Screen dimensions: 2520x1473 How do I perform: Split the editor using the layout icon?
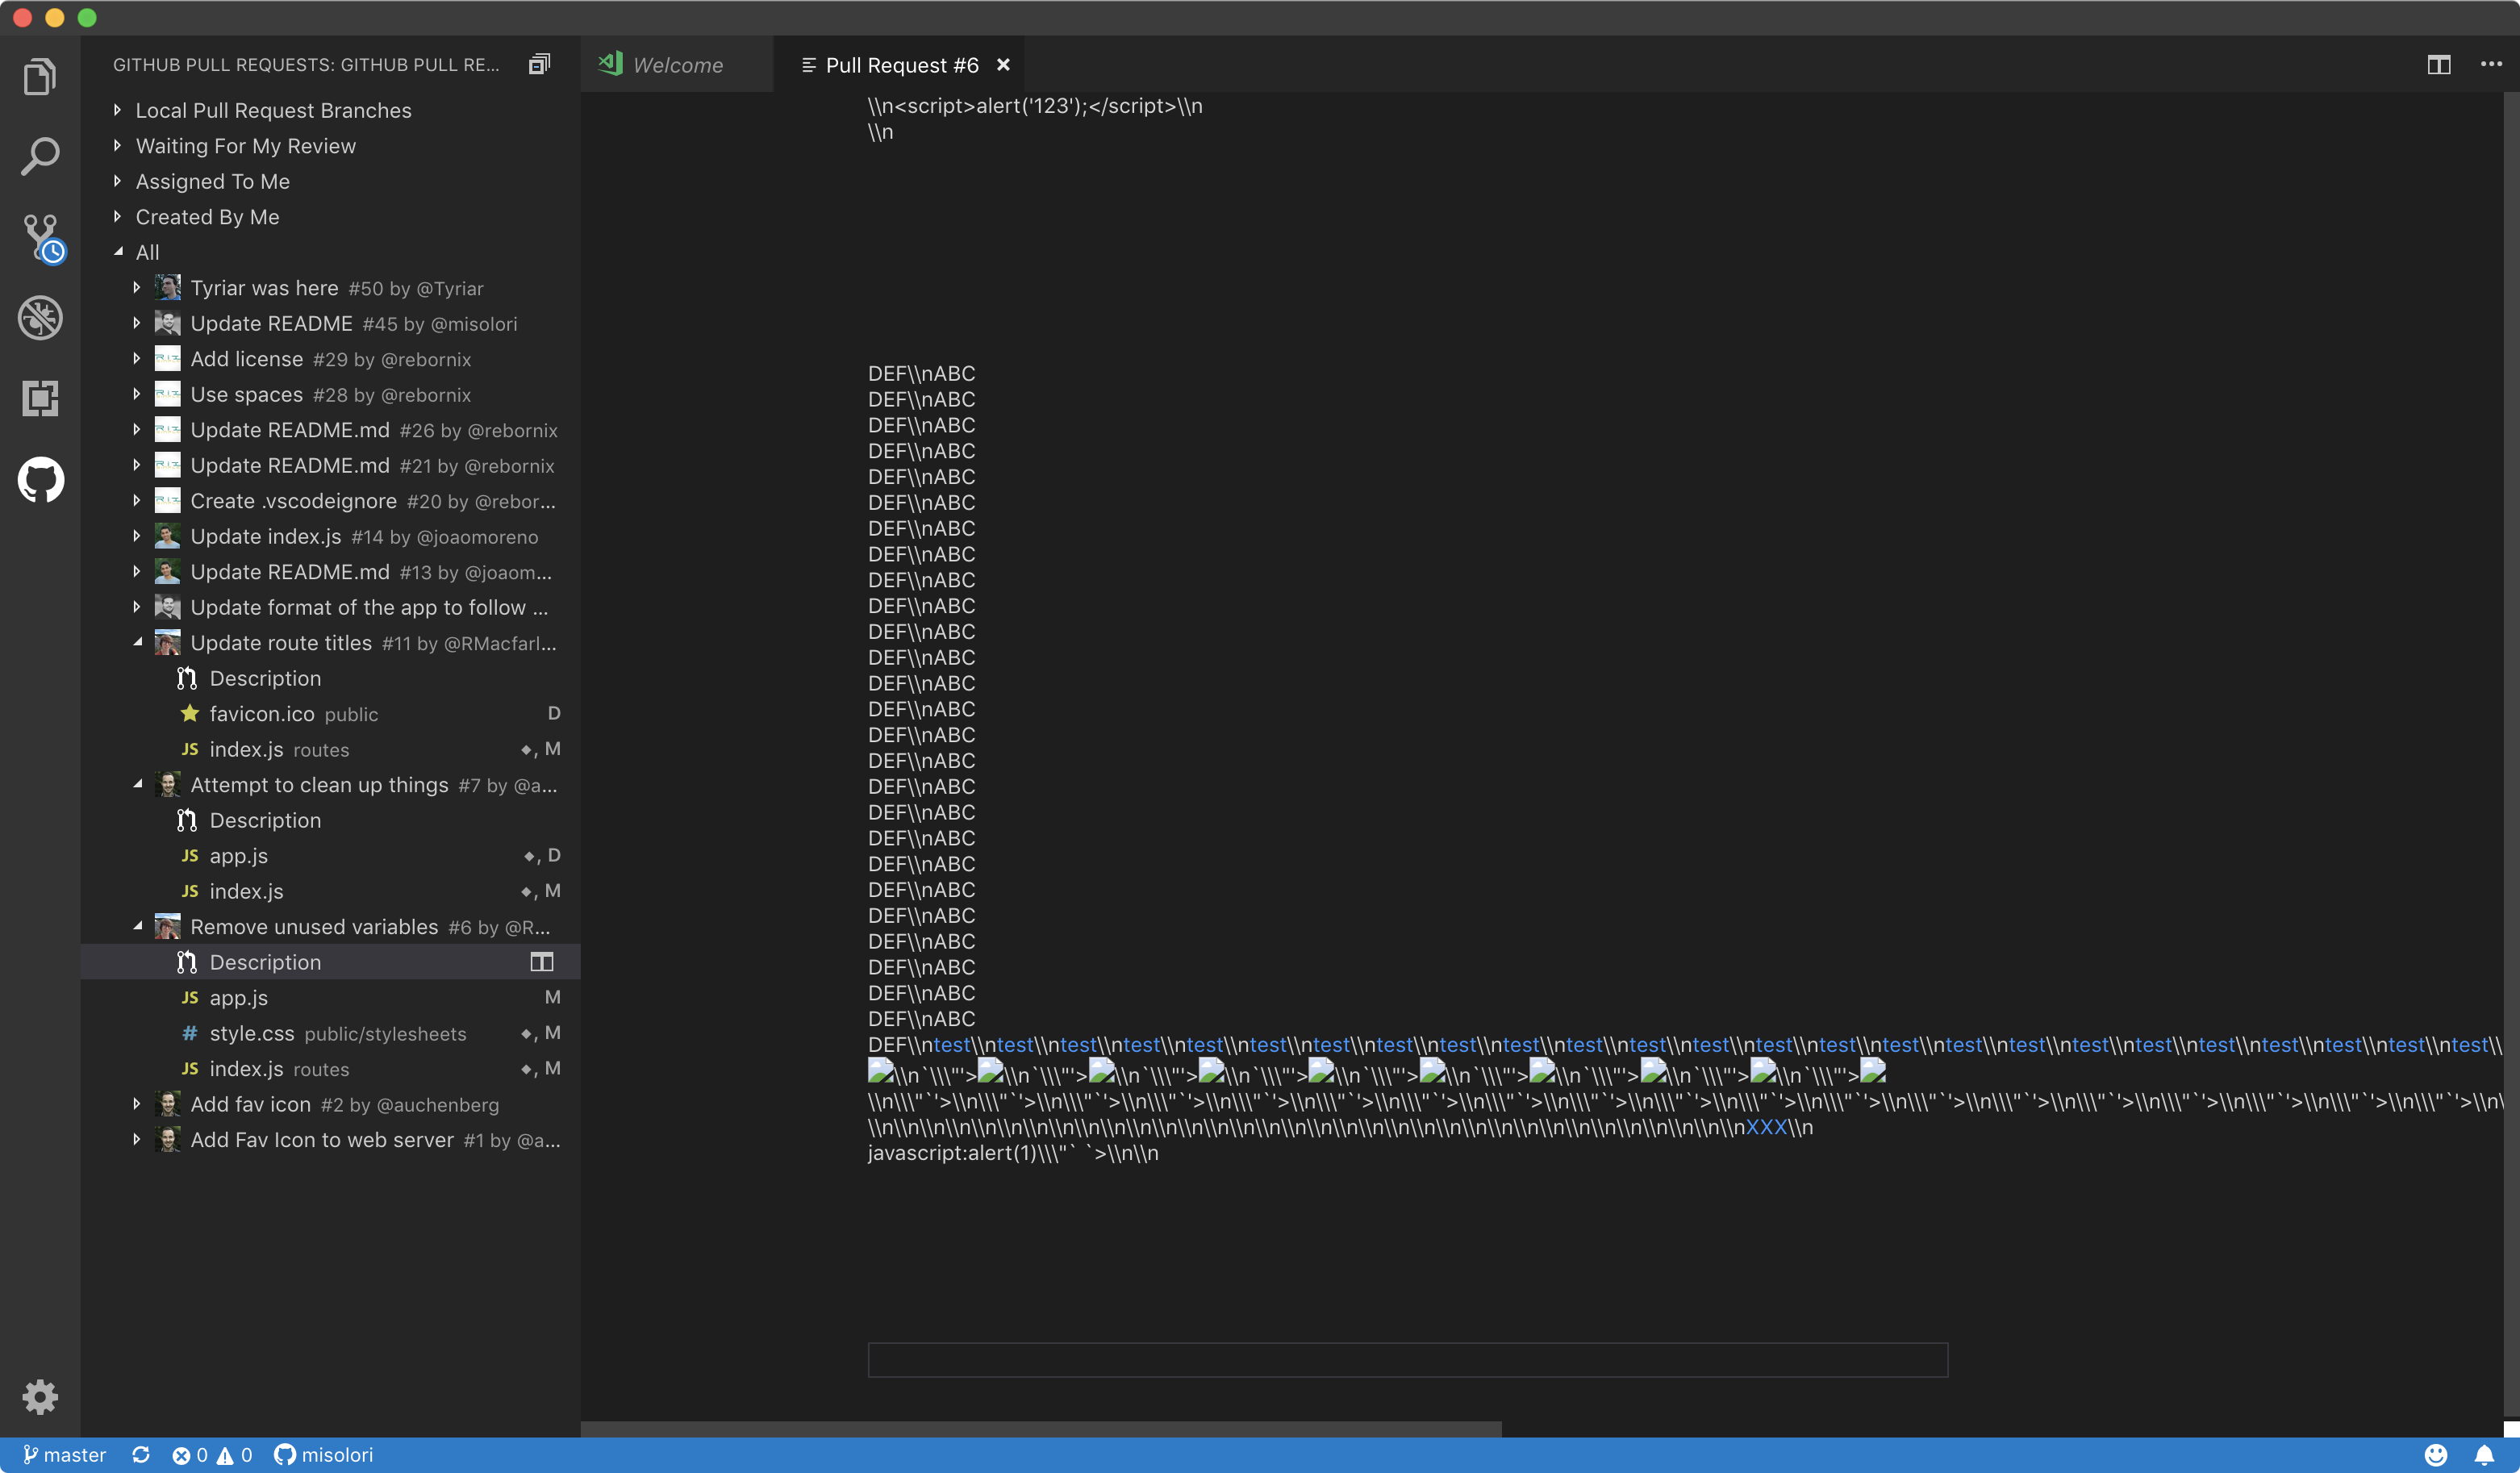click(x=2440, y=64)
